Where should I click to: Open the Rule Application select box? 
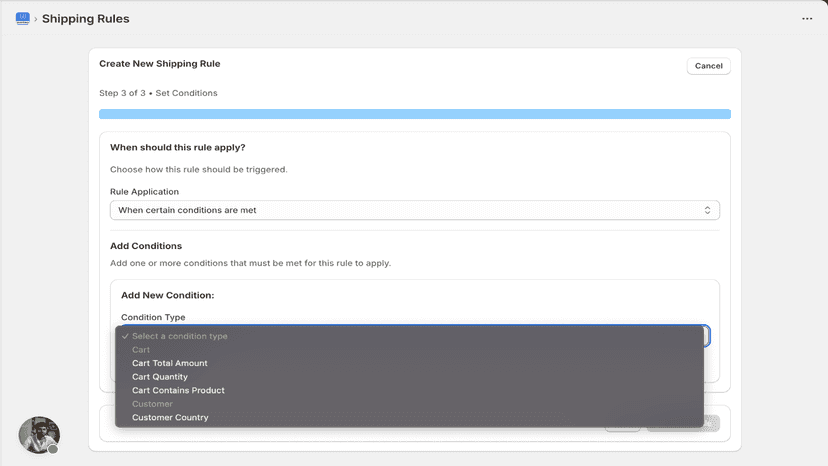click(x=415, y=210)
